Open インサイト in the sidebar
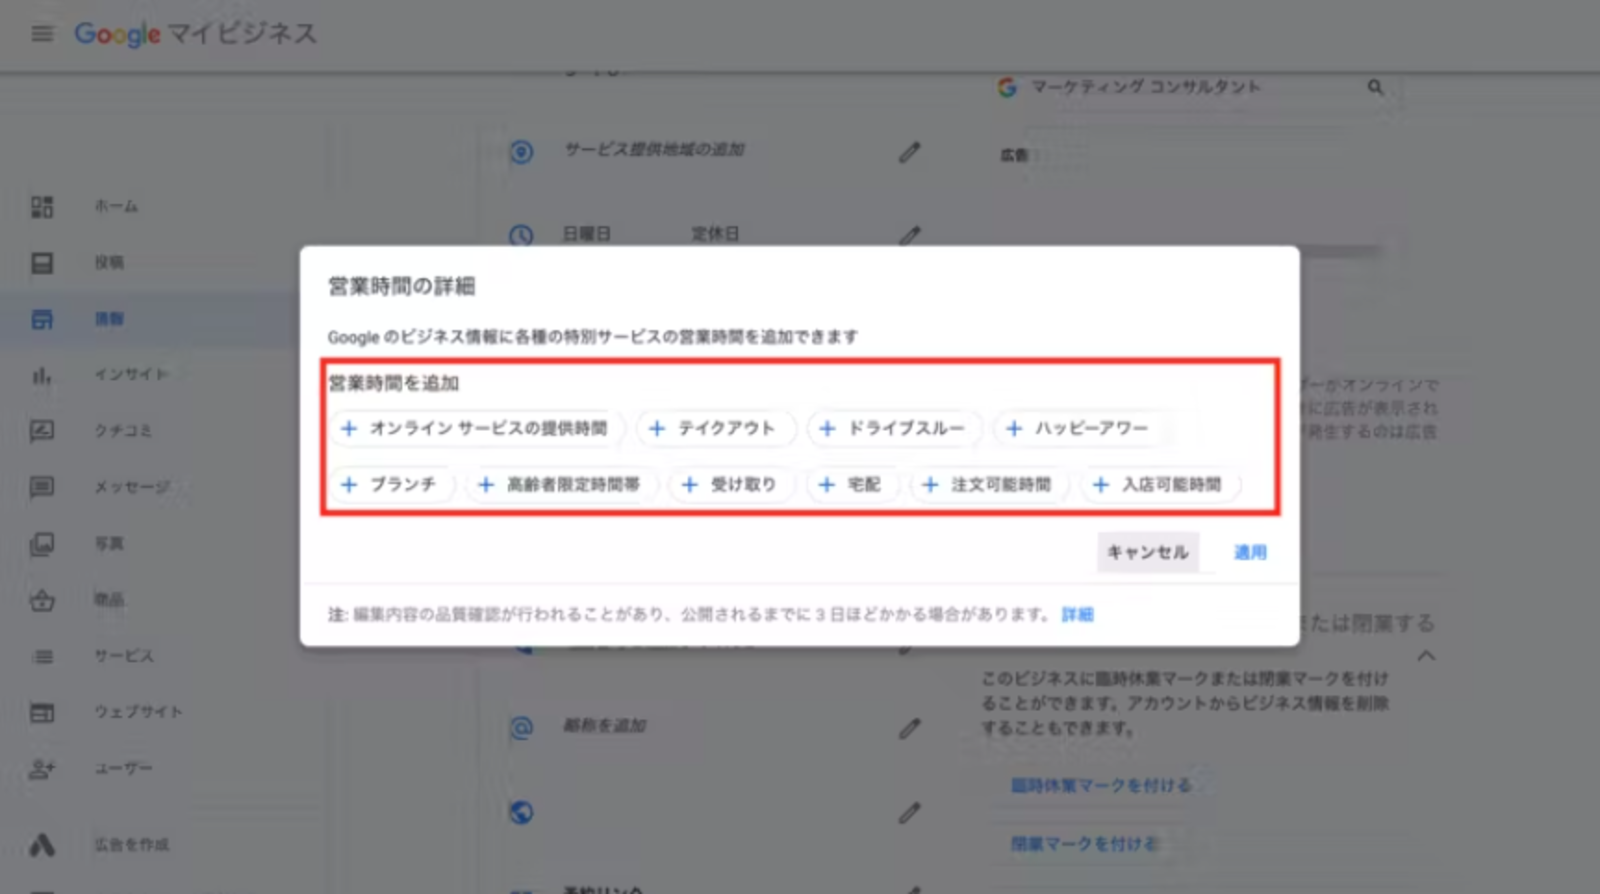The image size is (1600, 894). [x=132, y=375]
